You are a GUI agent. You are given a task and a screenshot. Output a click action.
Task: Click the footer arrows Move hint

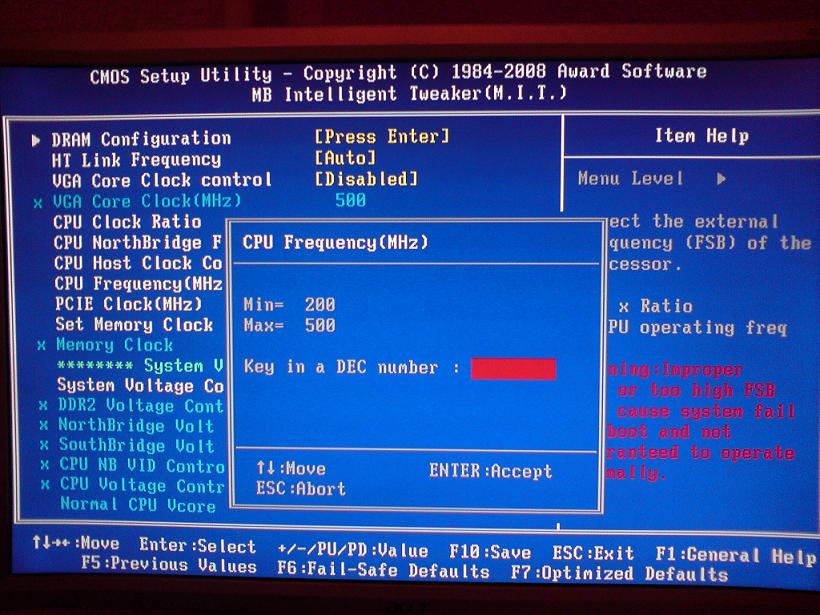[76, 543]
